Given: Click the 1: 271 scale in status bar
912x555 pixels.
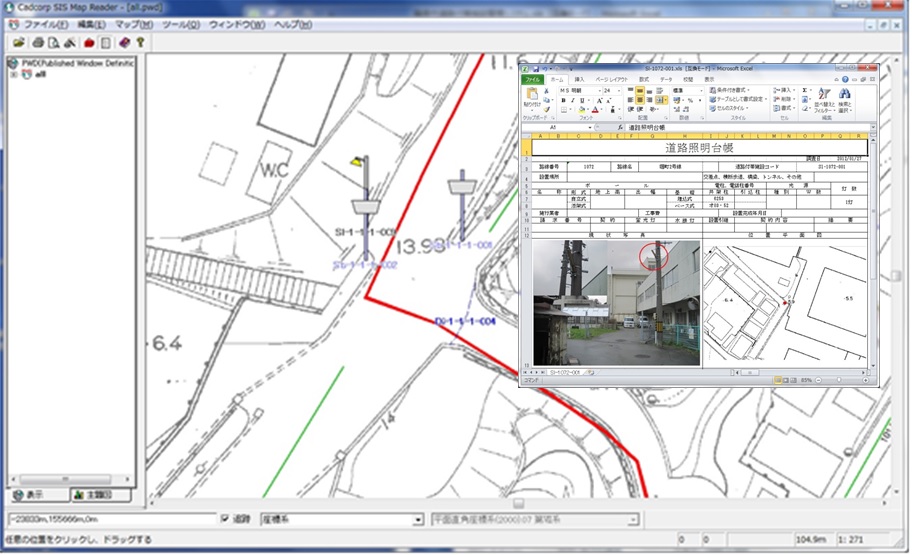Looking at the screenshot, I should tap(851, 539).
